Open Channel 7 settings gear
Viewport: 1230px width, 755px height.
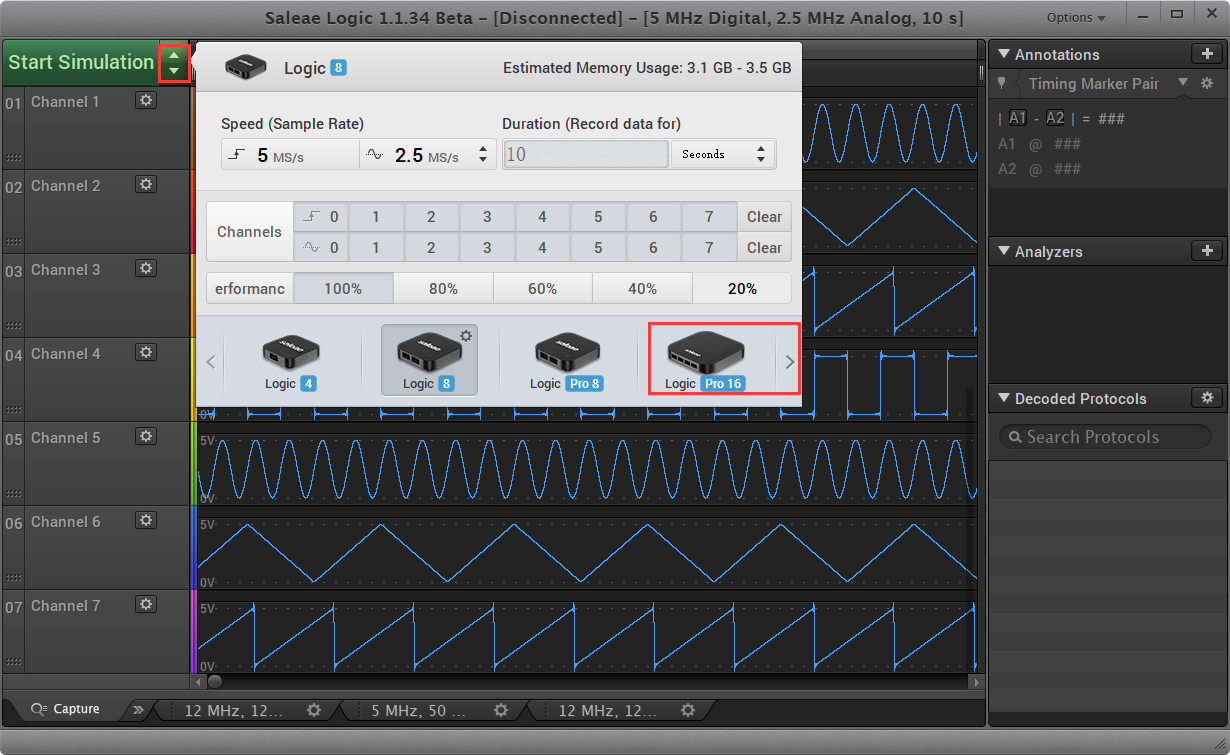pos(146,604)
